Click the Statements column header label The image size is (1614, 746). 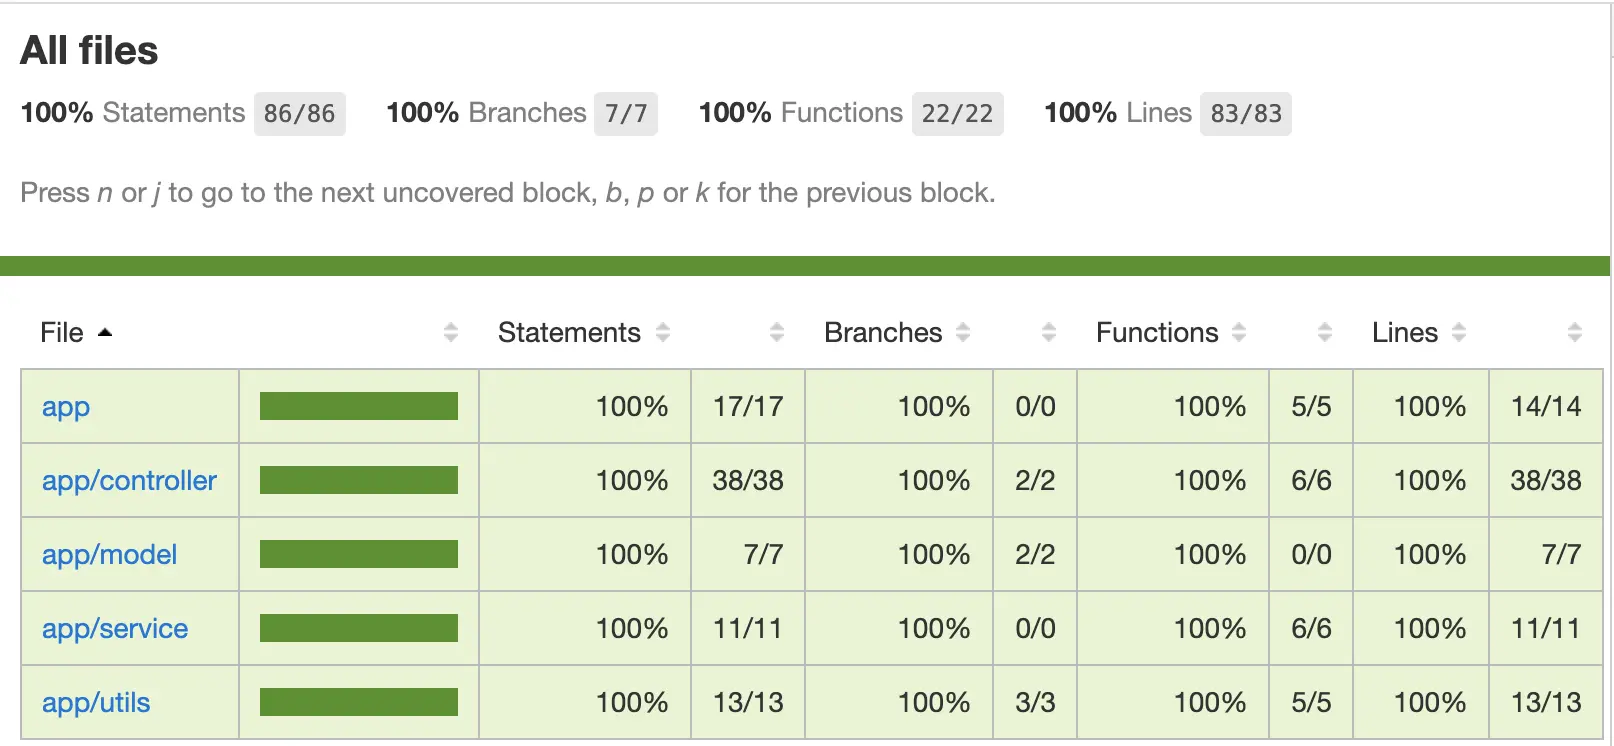pos(569,333)
